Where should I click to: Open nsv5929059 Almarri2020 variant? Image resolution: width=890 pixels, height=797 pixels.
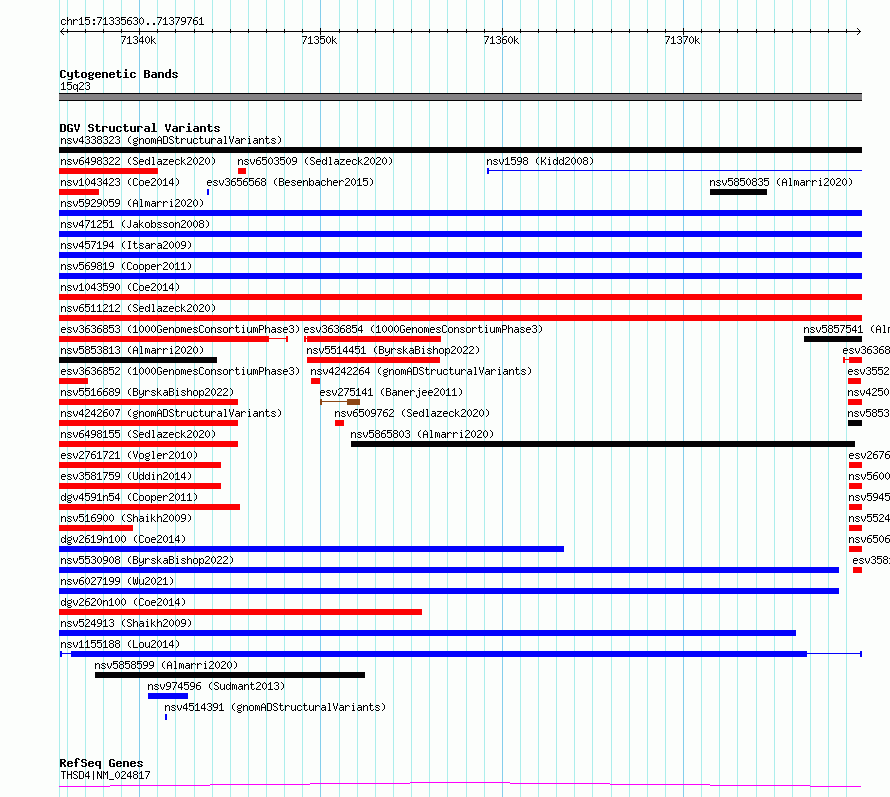tap(460, 213)
